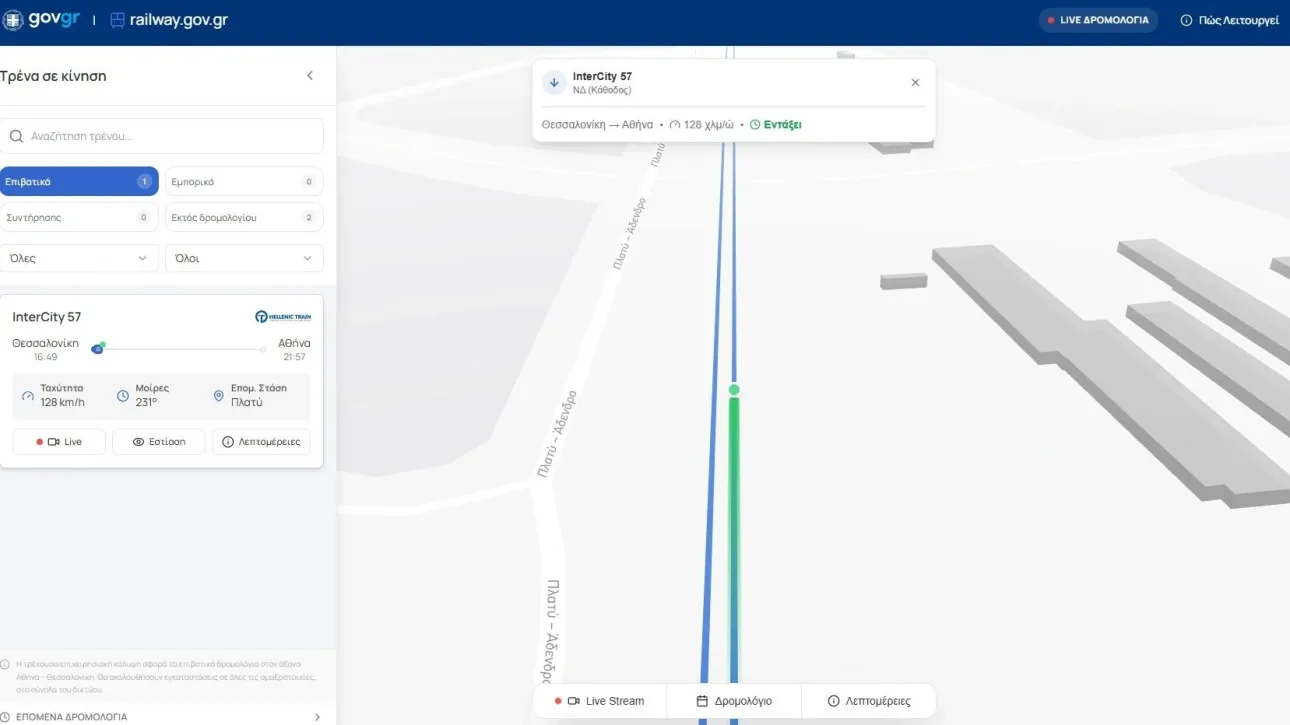
Task: Open the Δρομολόγιο tab in bottom bar
Action: (734, 701)
